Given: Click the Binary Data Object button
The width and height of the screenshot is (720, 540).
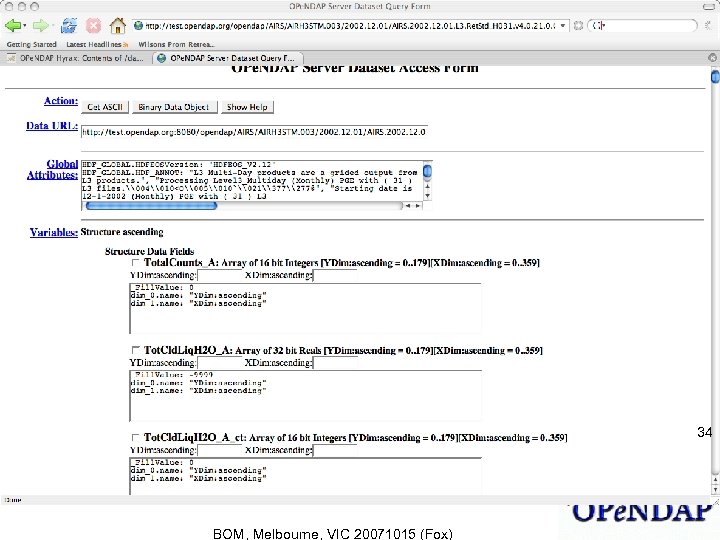Looking at the screenshot, I should [x=174, y=107].
